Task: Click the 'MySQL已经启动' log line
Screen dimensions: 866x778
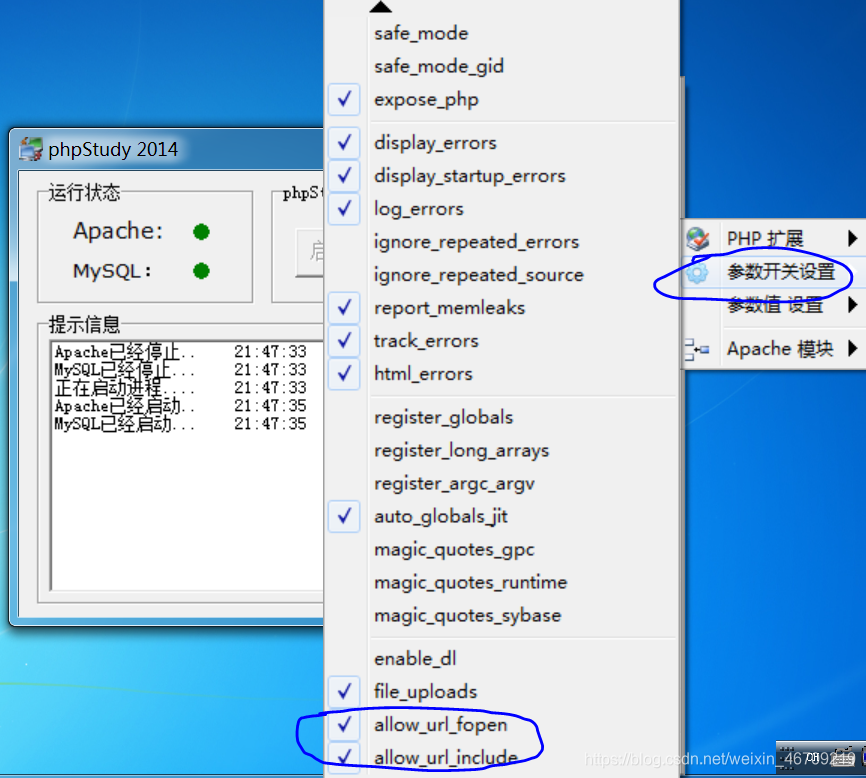Action: tap(180, 424)
